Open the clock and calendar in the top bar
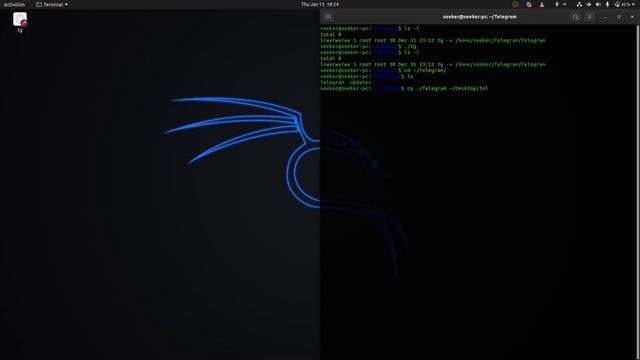The height and width of the screenshot is (360, 640). 320,4
